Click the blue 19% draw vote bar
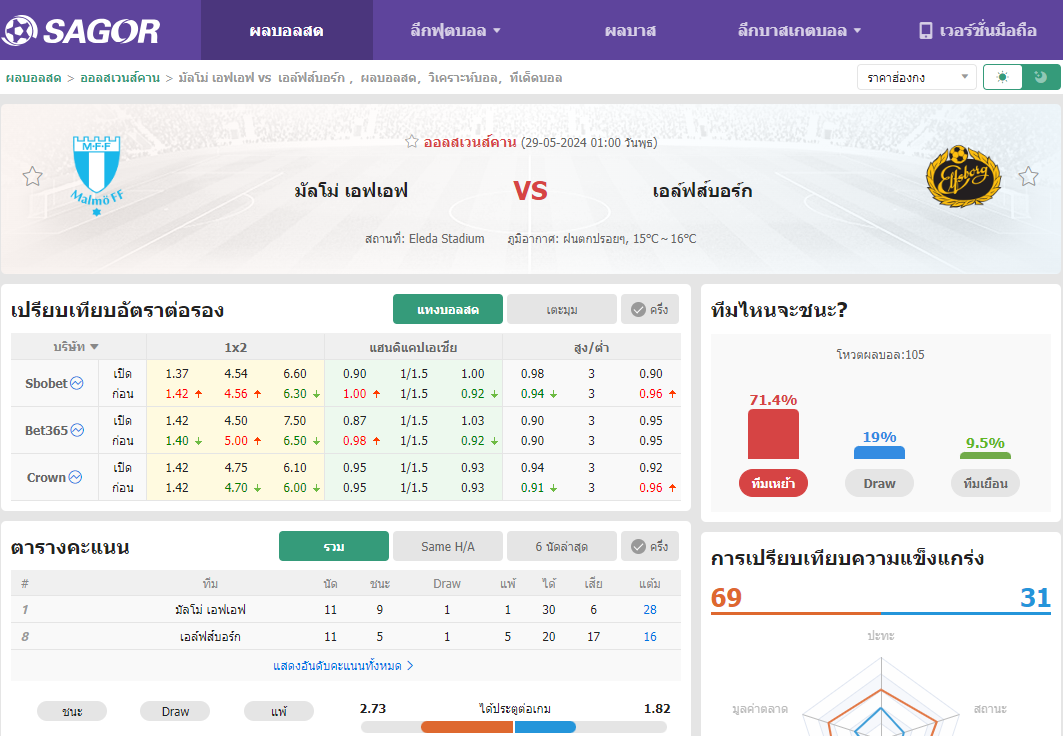1063x736 pixels. [x=879, y=453]
